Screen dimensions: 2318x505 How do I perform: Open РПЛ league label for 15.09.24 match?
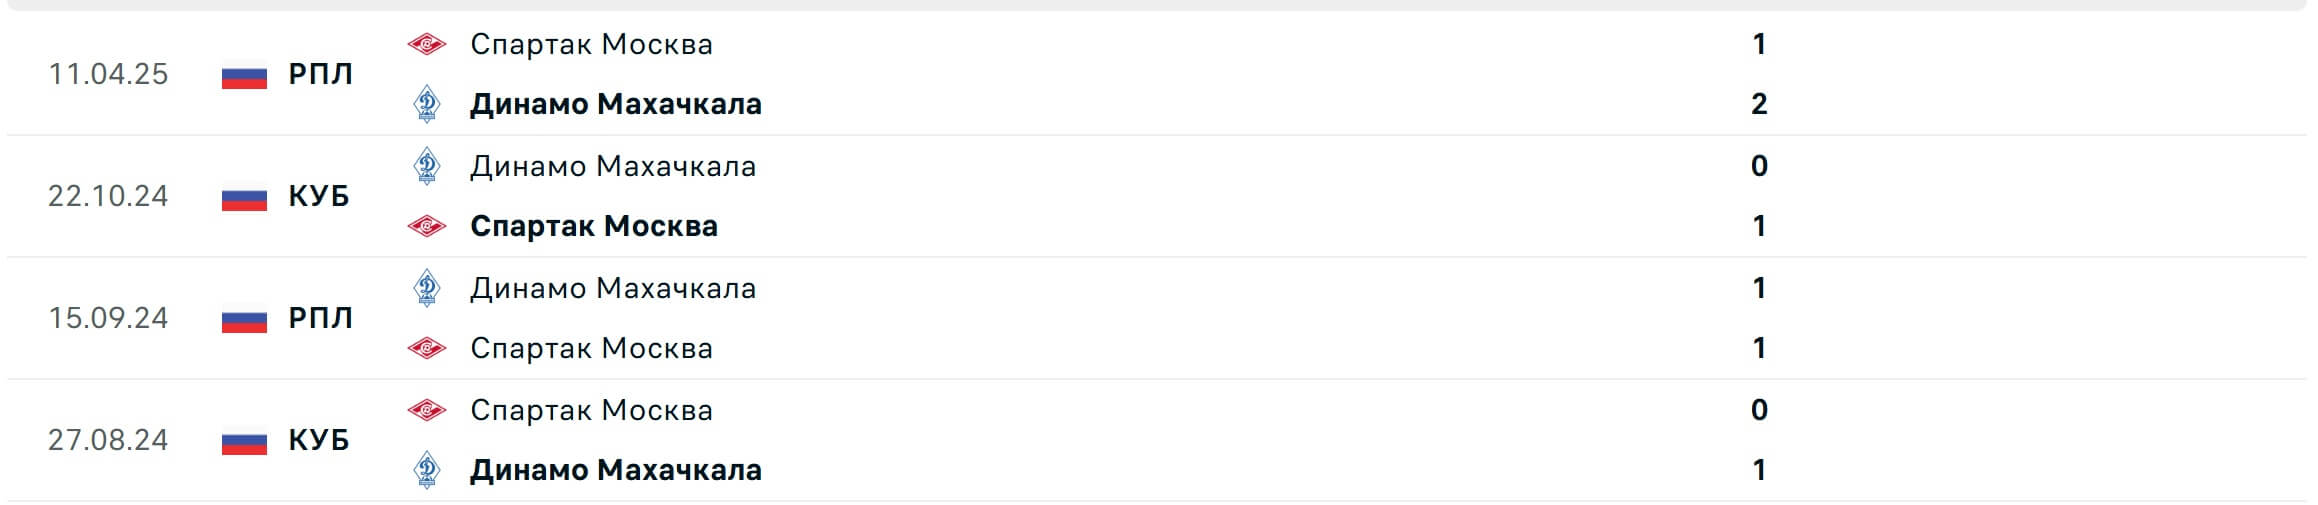pos(321,318)
